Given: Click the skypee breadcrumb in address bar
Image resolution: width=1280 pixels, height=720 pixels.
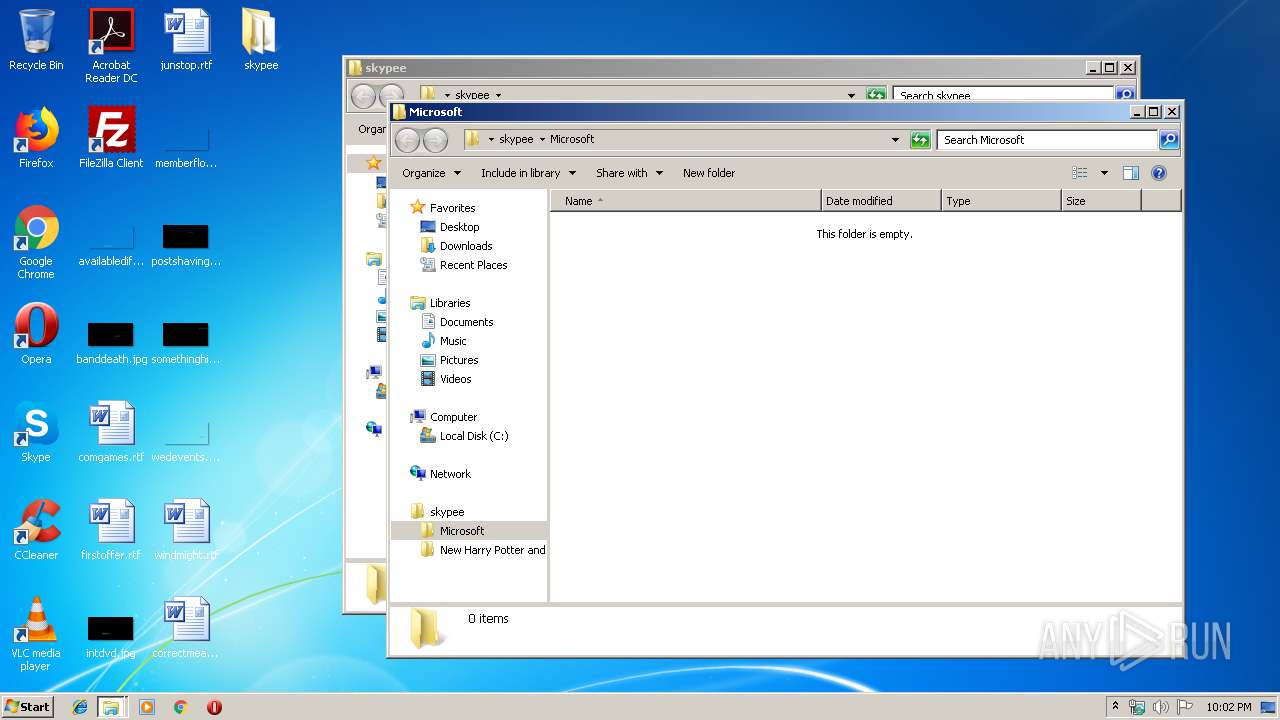Looking at the screenshot, I should (x=516, y=139).
